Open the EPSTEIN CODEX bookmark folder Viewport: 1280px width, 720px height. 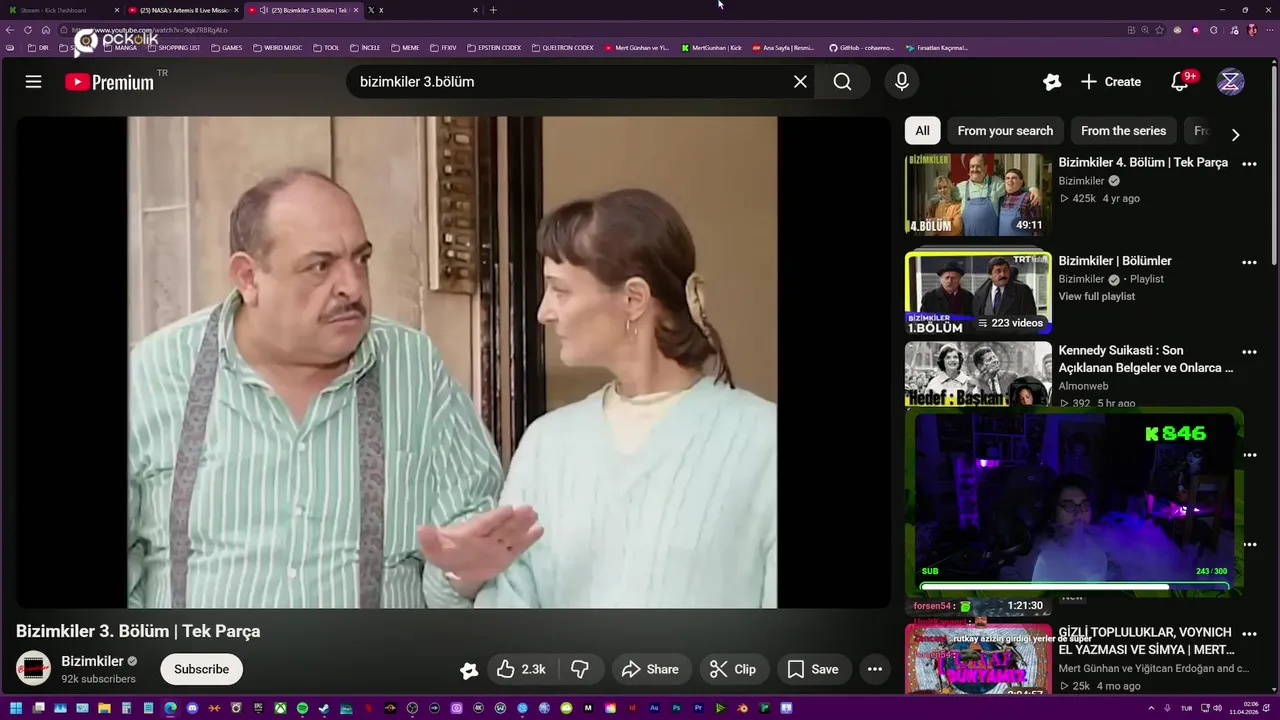point(494,47)
